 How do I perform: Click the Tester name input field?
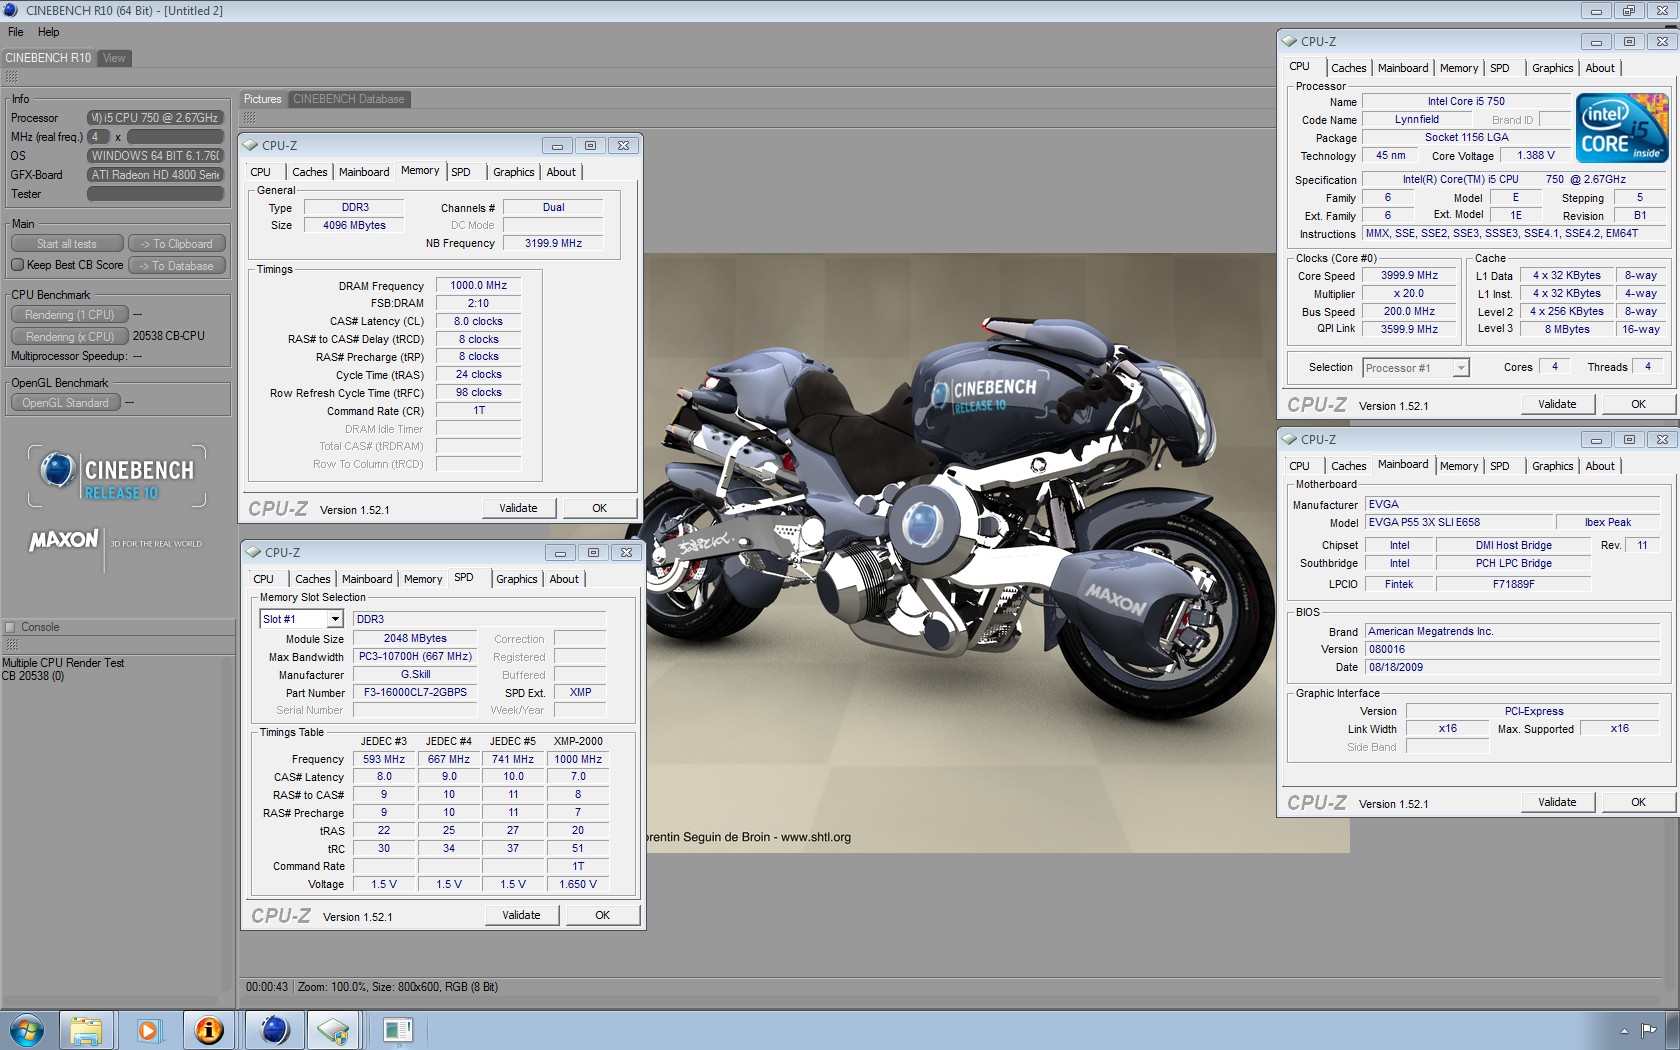pyautogui.click(x=155, y=194)
